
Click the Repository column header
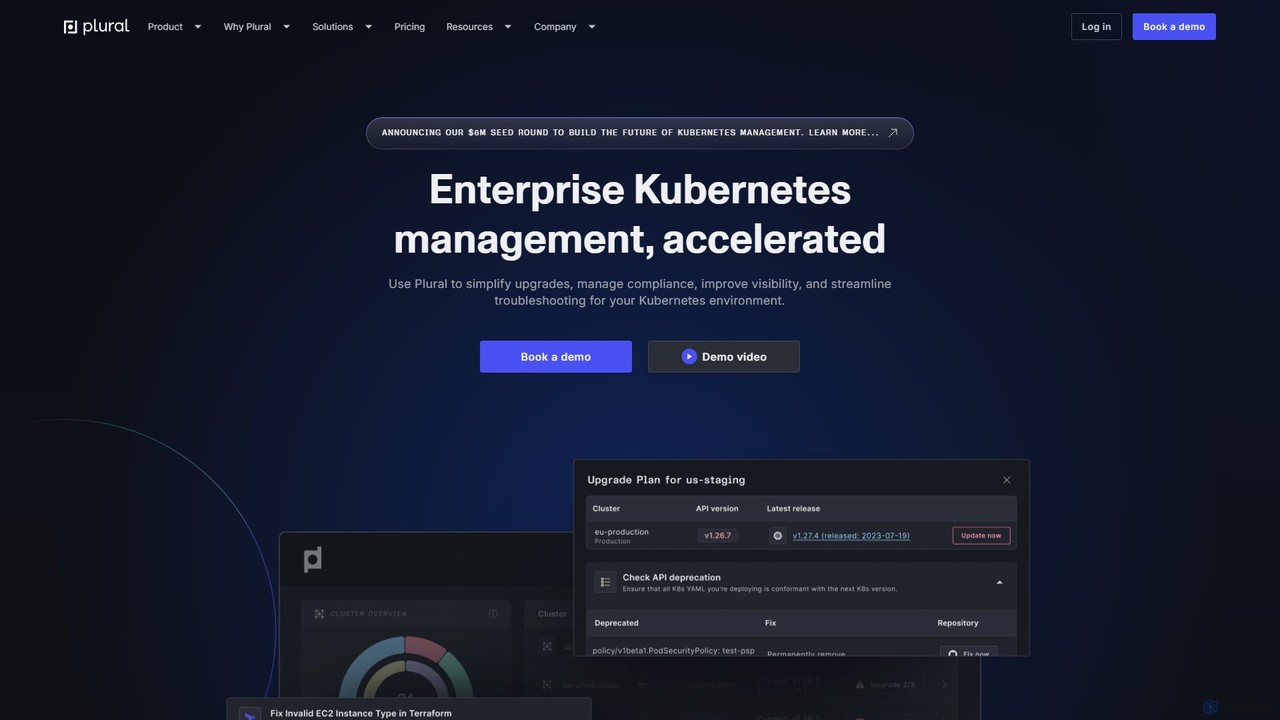[958, 623]
